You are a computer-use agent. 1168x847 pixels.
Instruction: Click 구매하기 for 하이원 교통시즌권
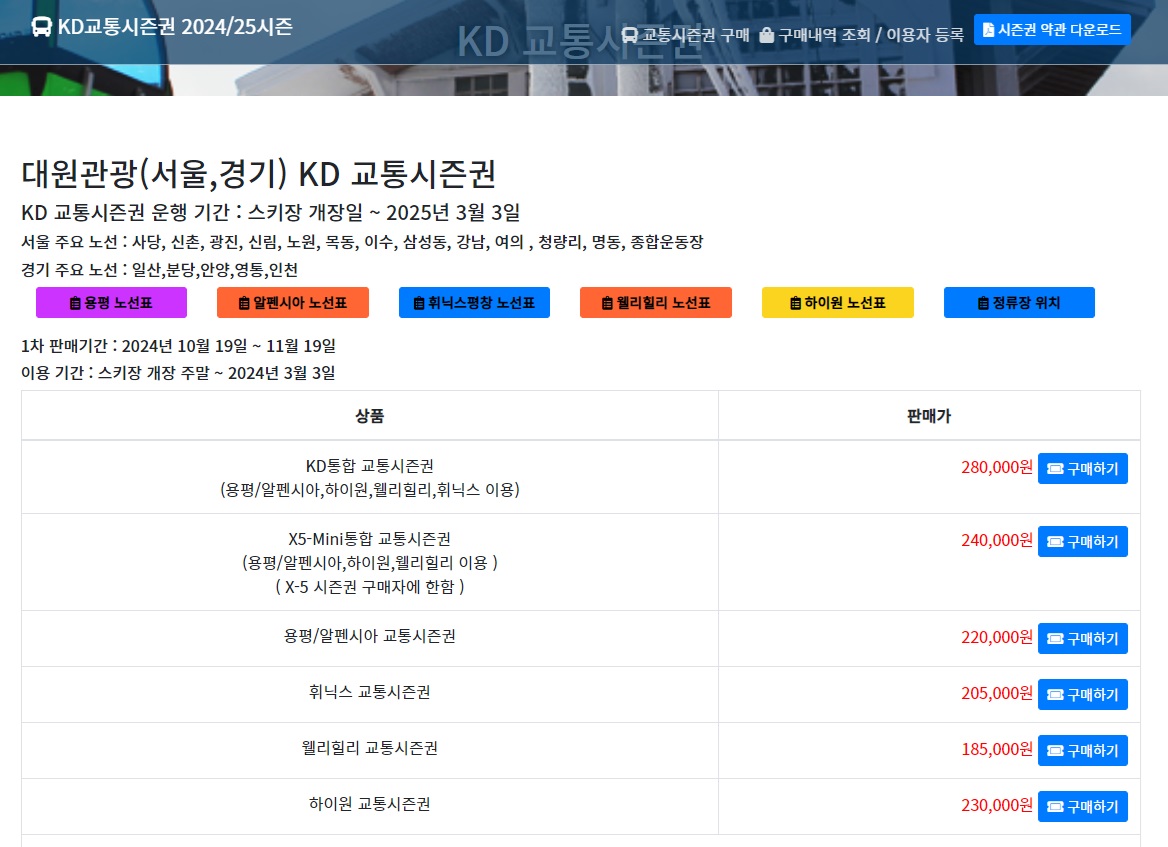[x=1083, y=806]
